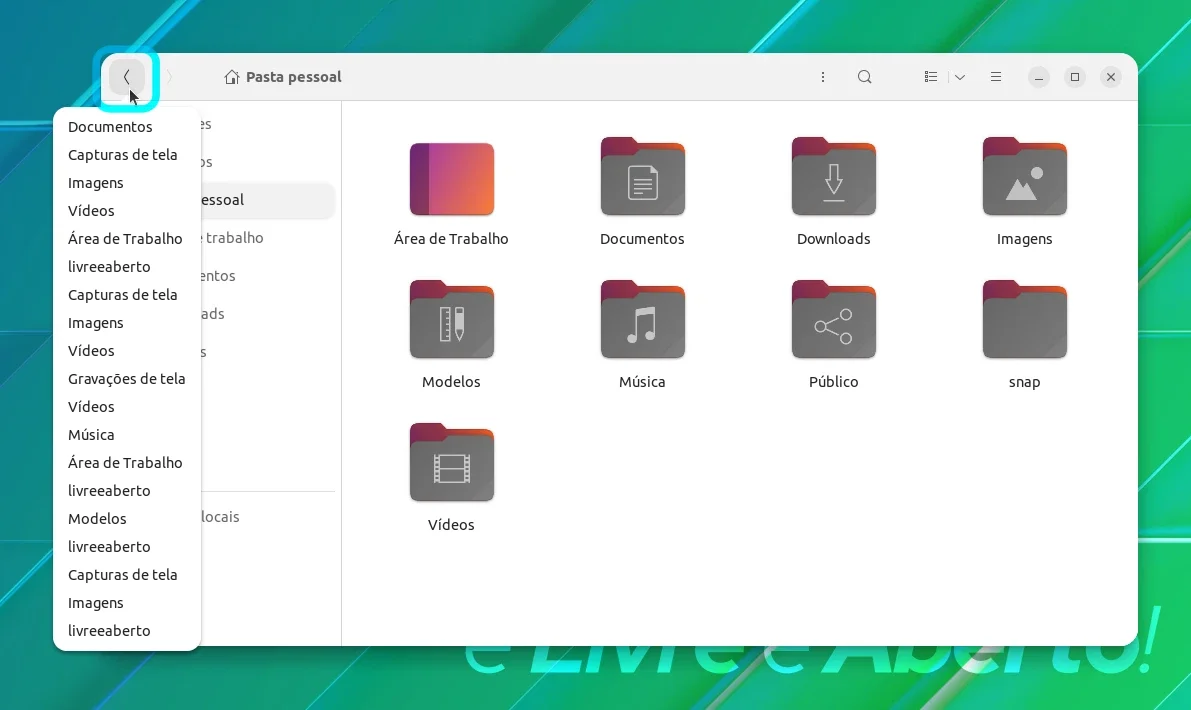Open the search magnifier icon
Image resolution: width=1191 pixels, height=710 pixels.
pos(864,77)
